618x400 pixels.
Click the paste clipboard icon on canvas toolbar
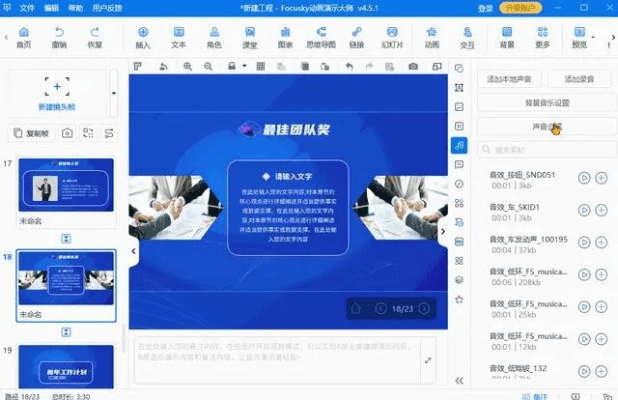point(325,66)
